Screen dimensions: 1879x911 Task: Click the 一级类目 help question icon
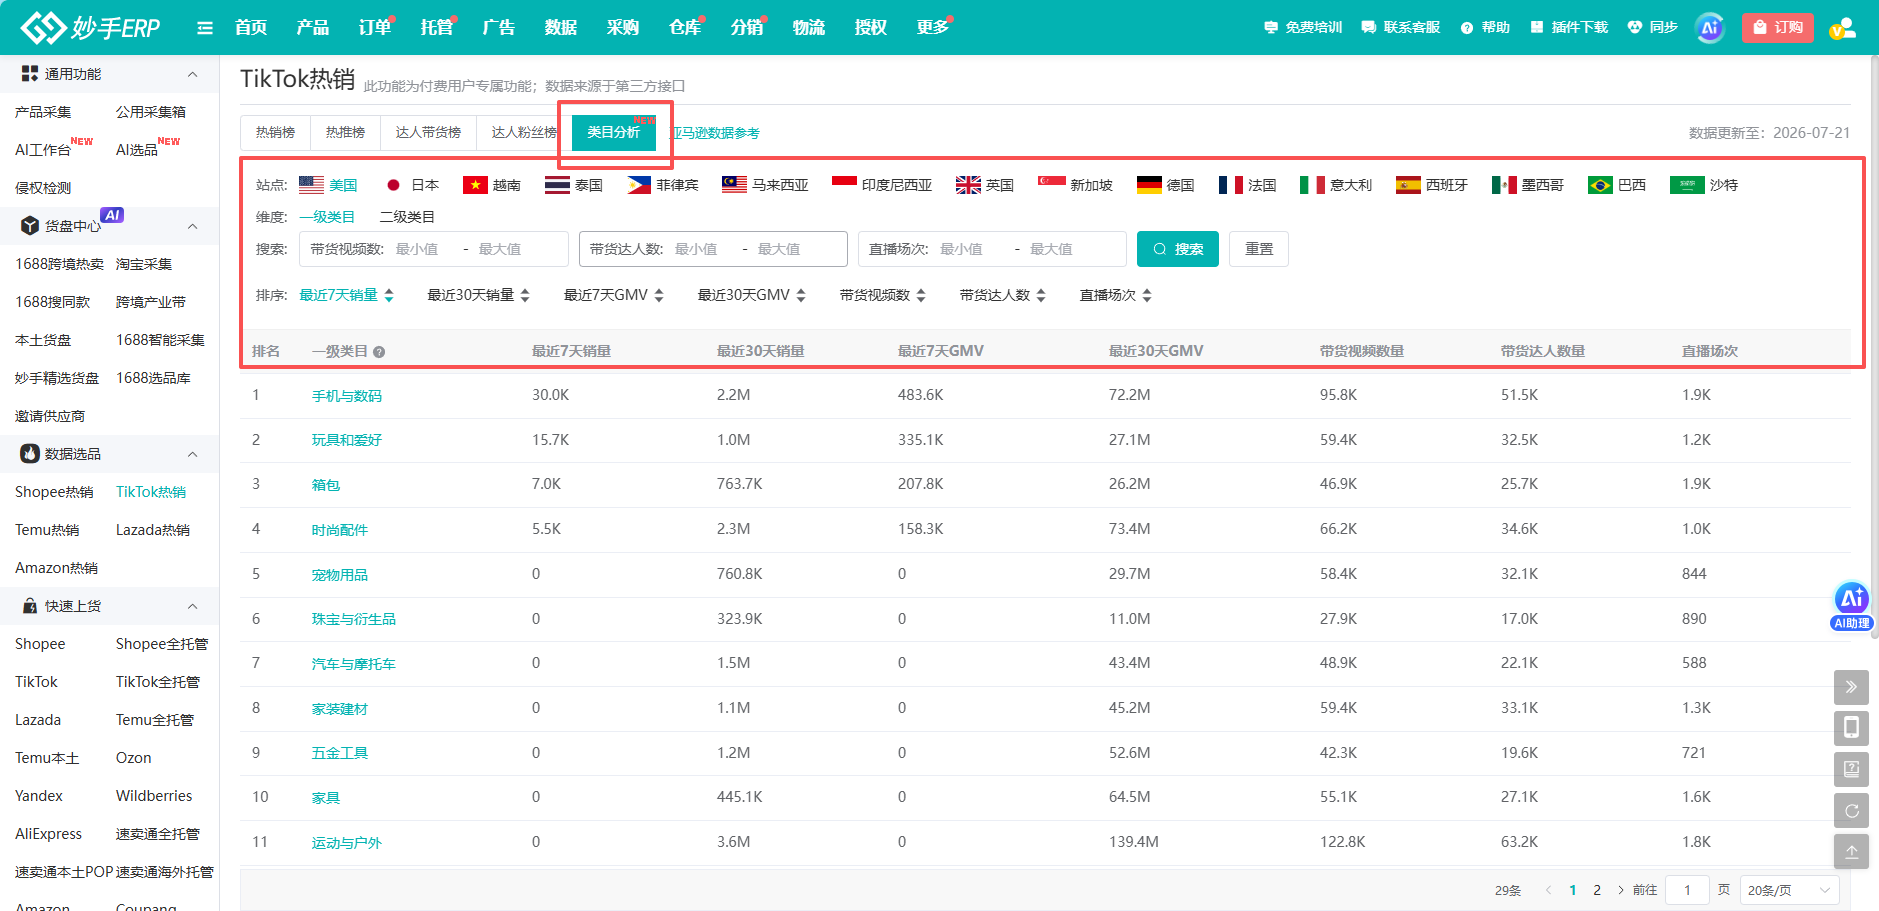click(x=379, y=352)
